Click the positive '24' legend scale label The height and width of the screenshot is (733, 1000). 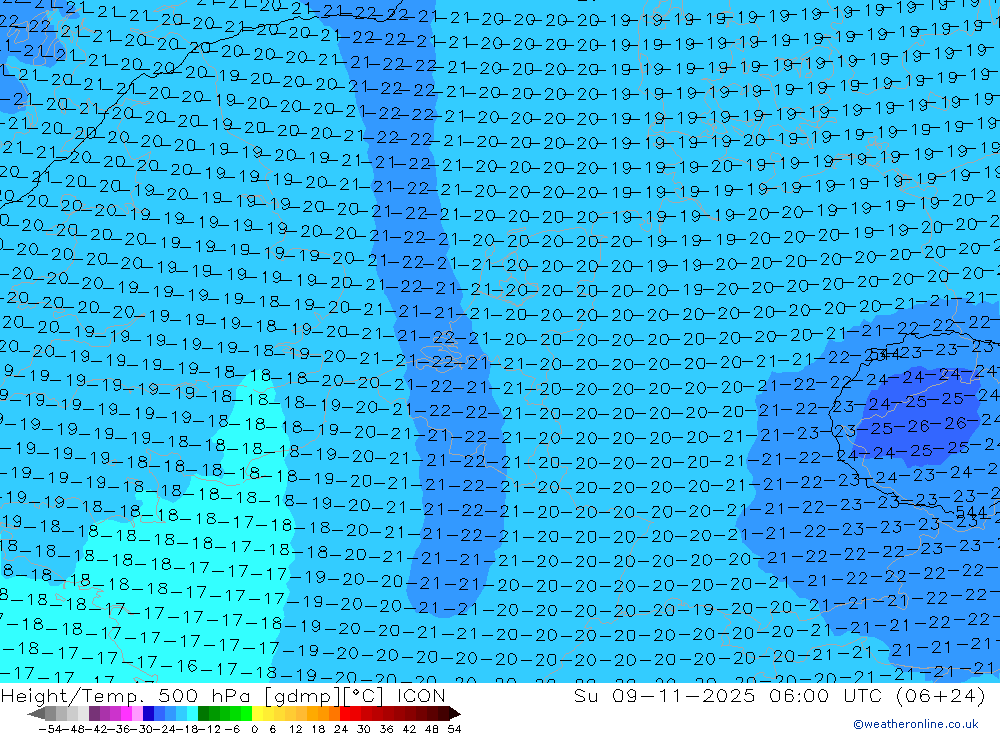[341, 729]
